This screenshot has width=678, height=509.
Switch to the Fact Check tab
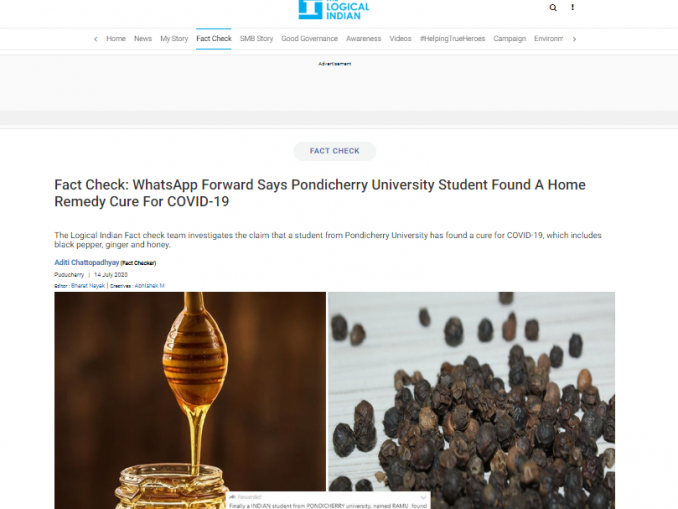point(214,38)
